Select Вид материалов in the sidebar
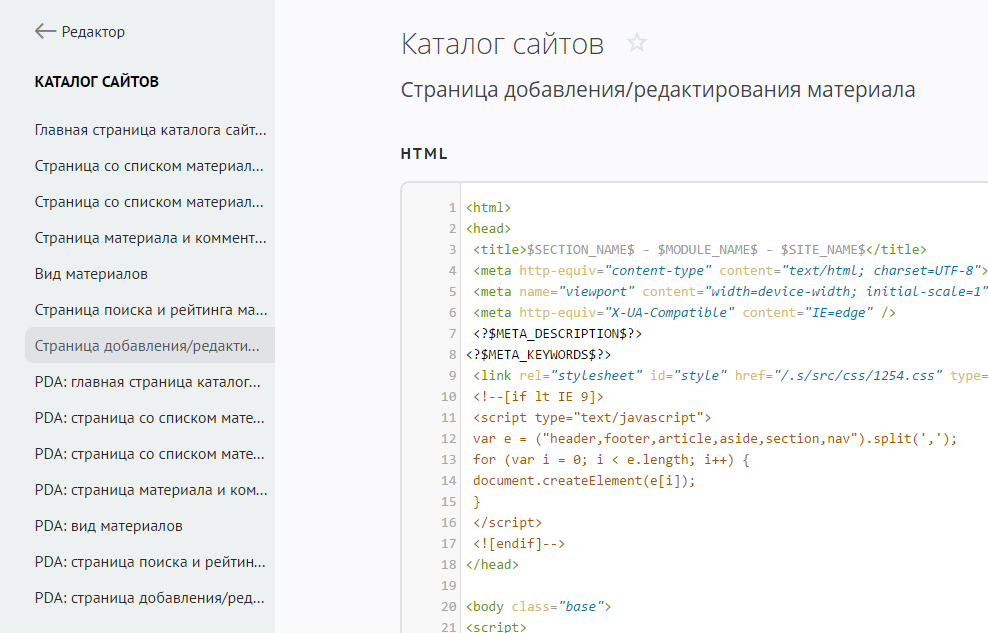 coord(91,274)
